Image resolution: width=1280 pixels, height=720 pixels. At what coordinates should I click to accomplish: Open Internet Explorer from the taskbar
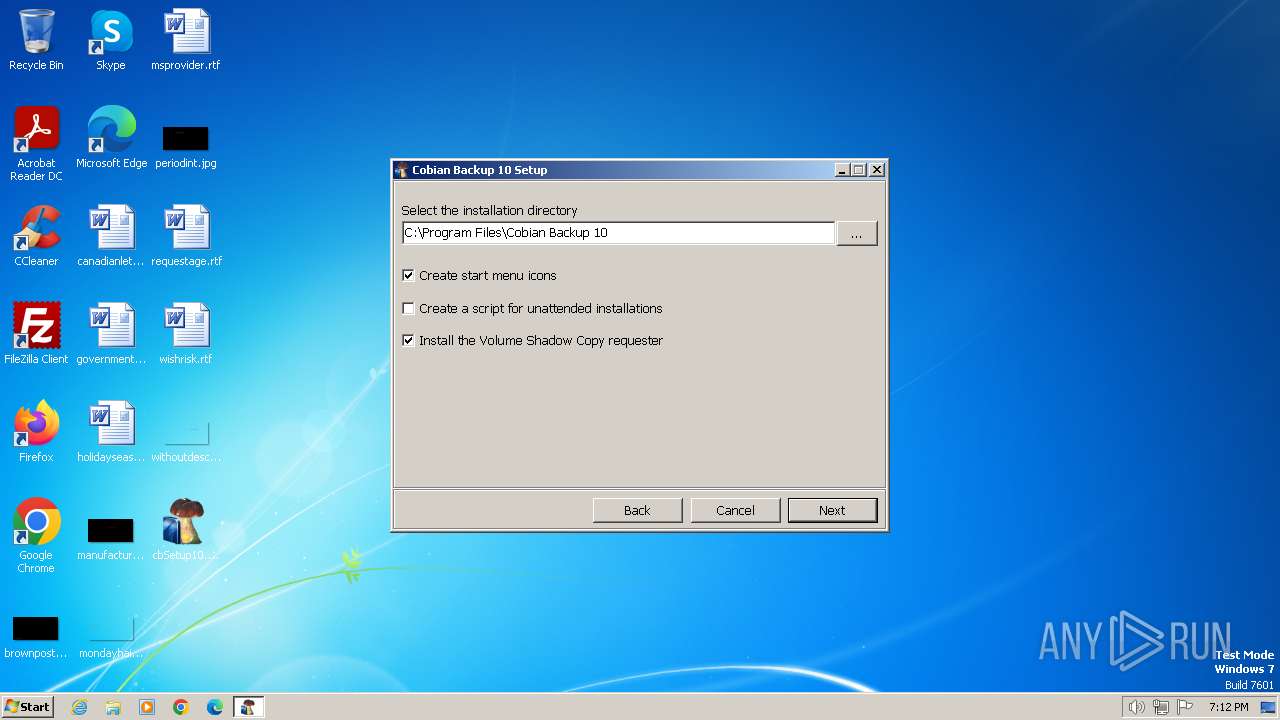coord(80,707)
